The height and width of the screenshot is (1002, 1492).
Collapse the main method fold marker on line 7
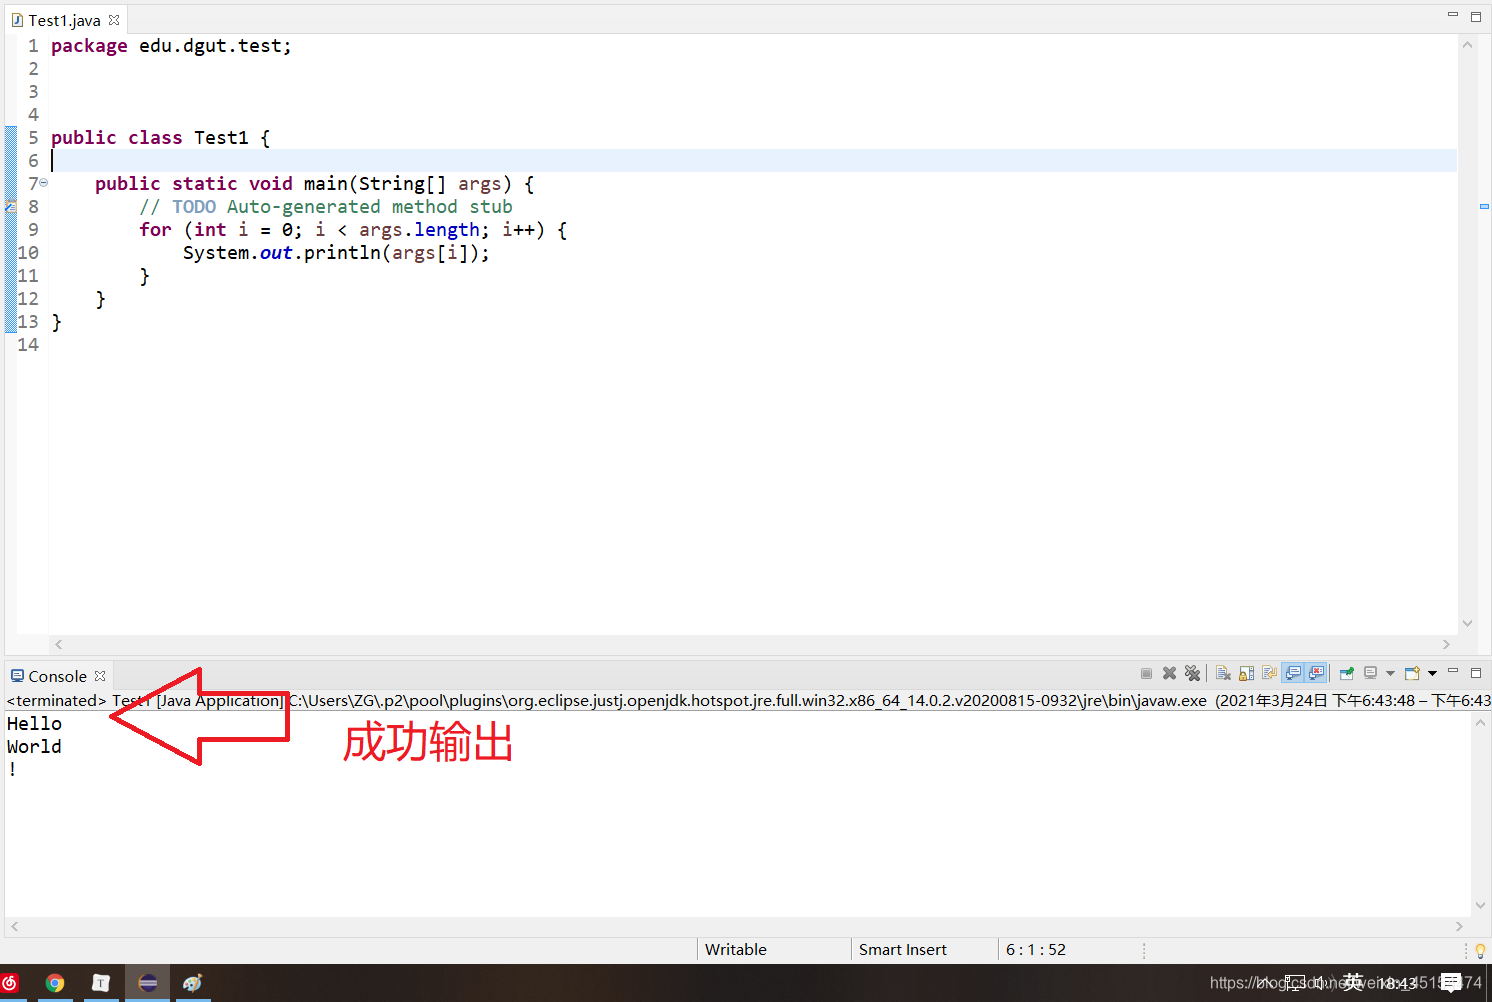(43, 183)
